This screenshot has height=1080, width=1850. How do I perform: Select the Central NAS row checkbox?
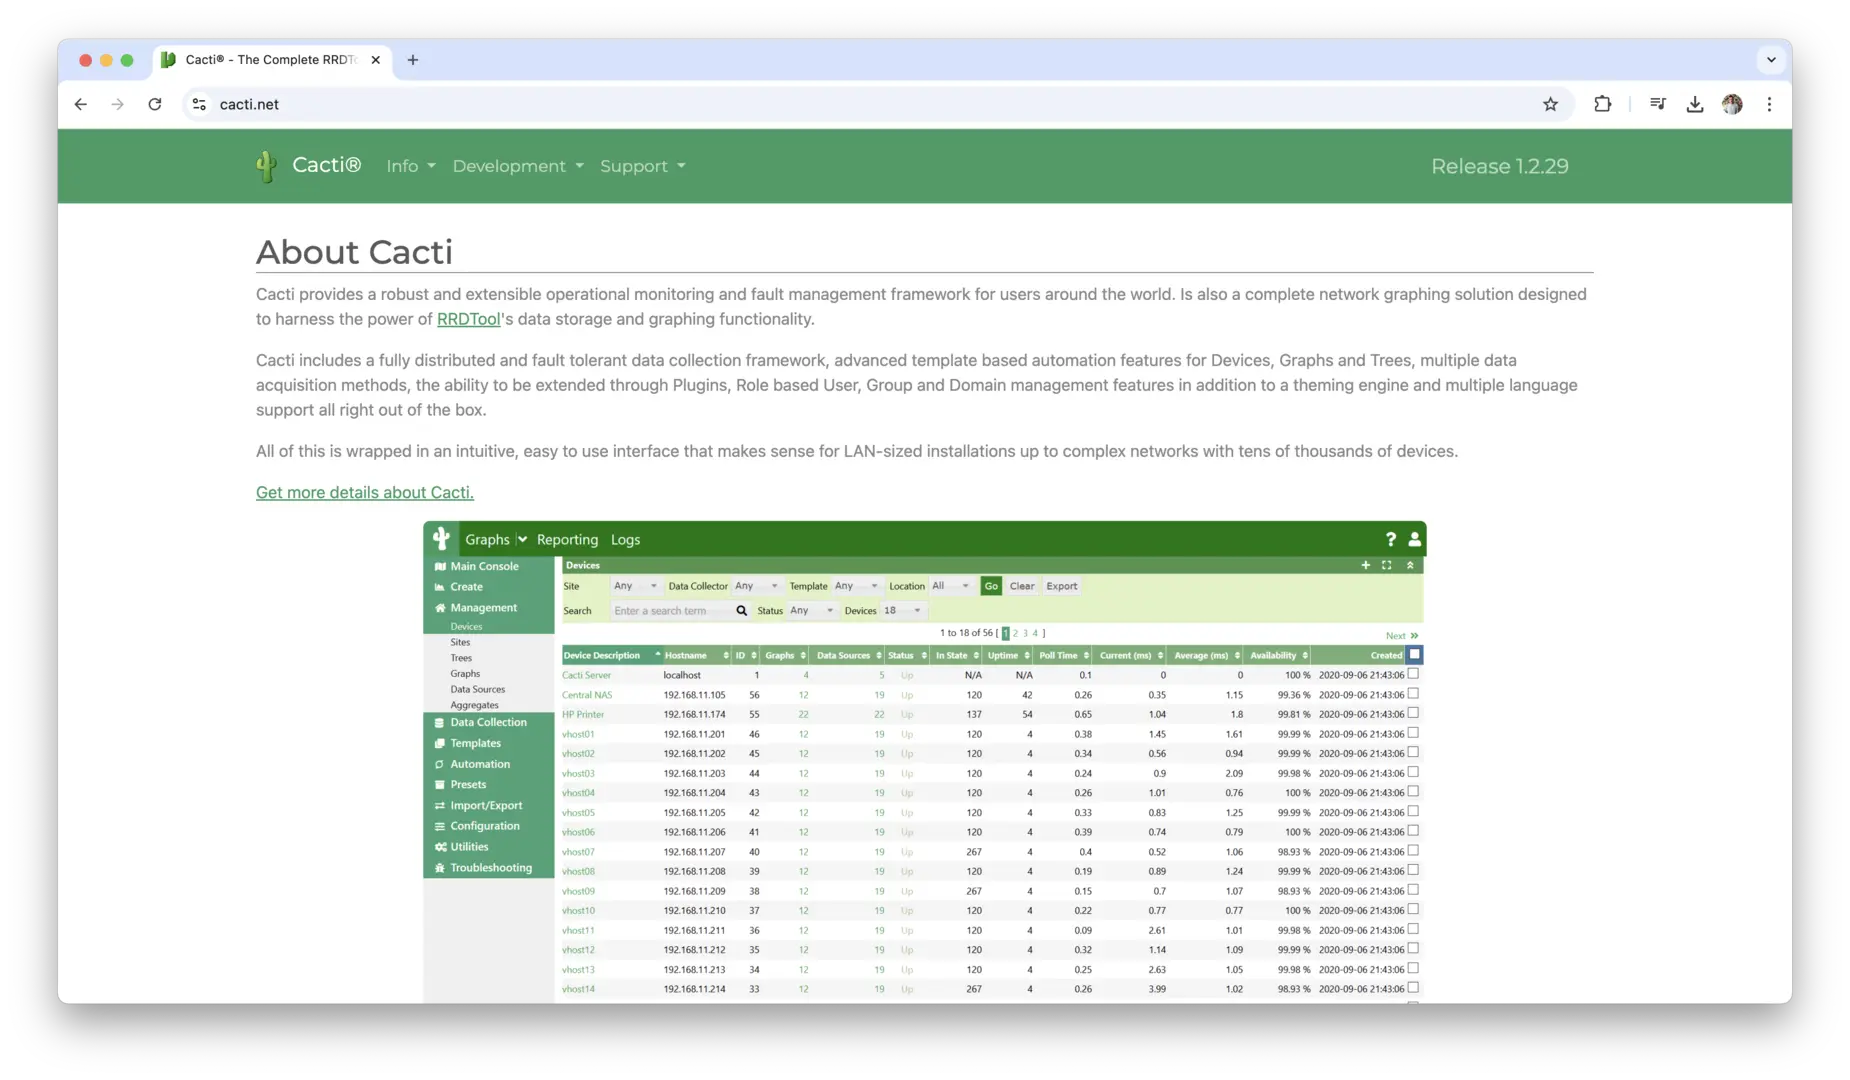(x=1413, y=694)
